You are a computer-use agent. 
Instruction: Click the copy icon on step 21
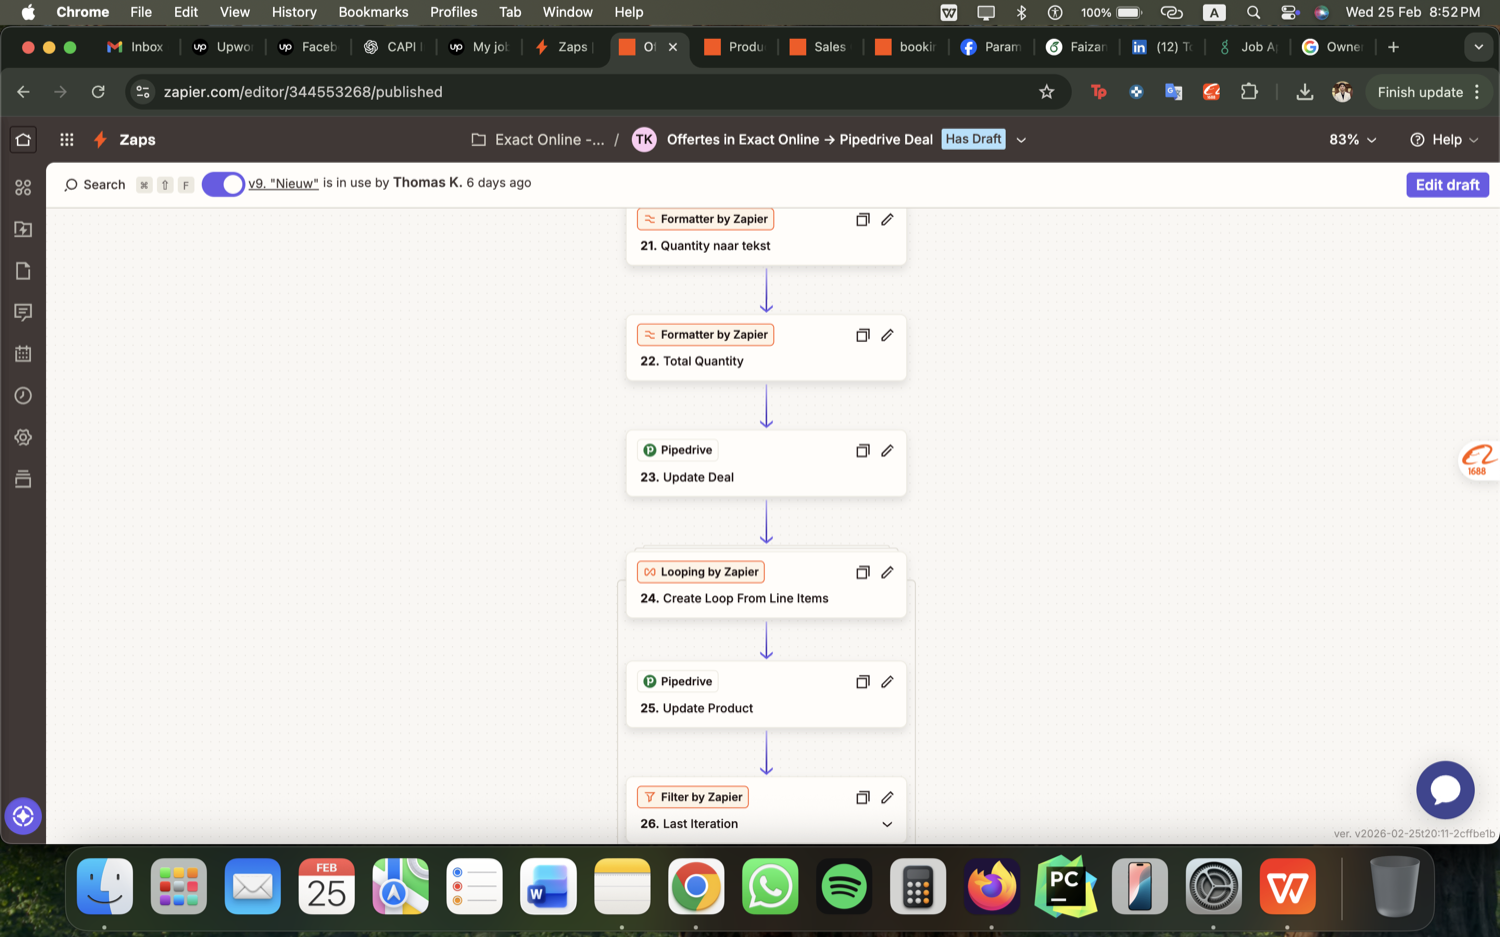click(x=862, y=219)
